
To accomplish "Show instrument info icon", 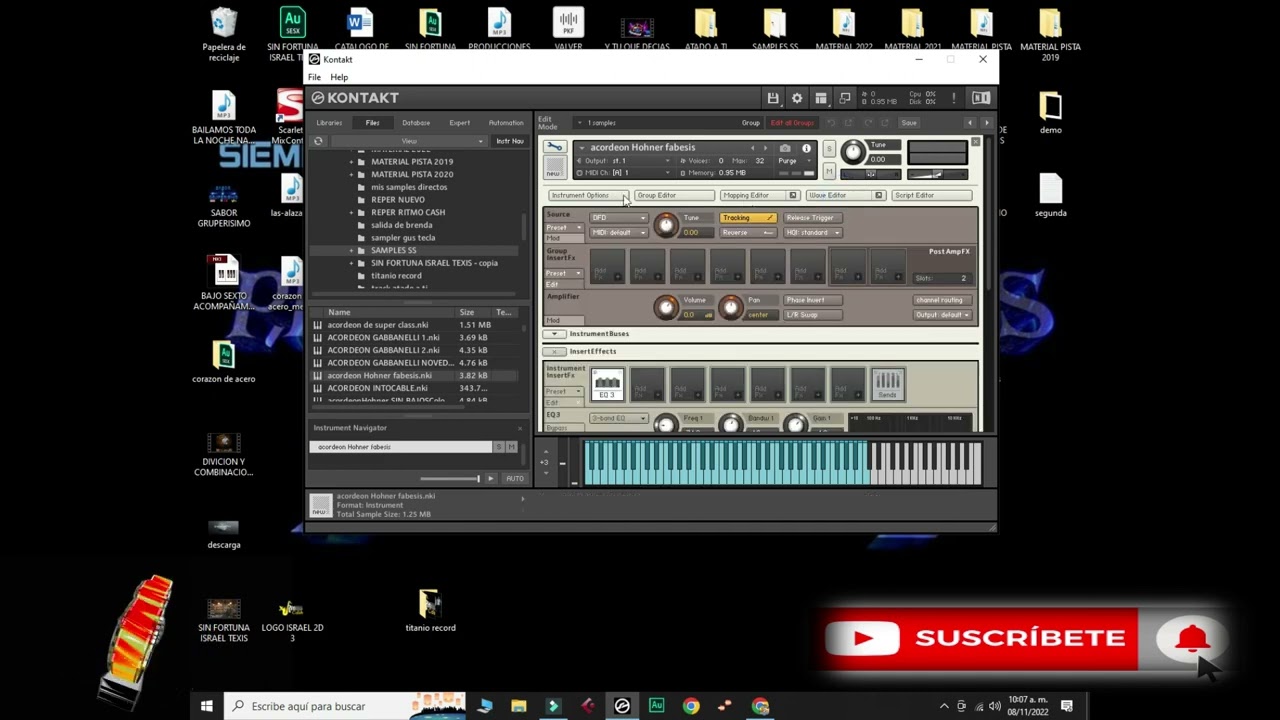I will pos(806,148).
